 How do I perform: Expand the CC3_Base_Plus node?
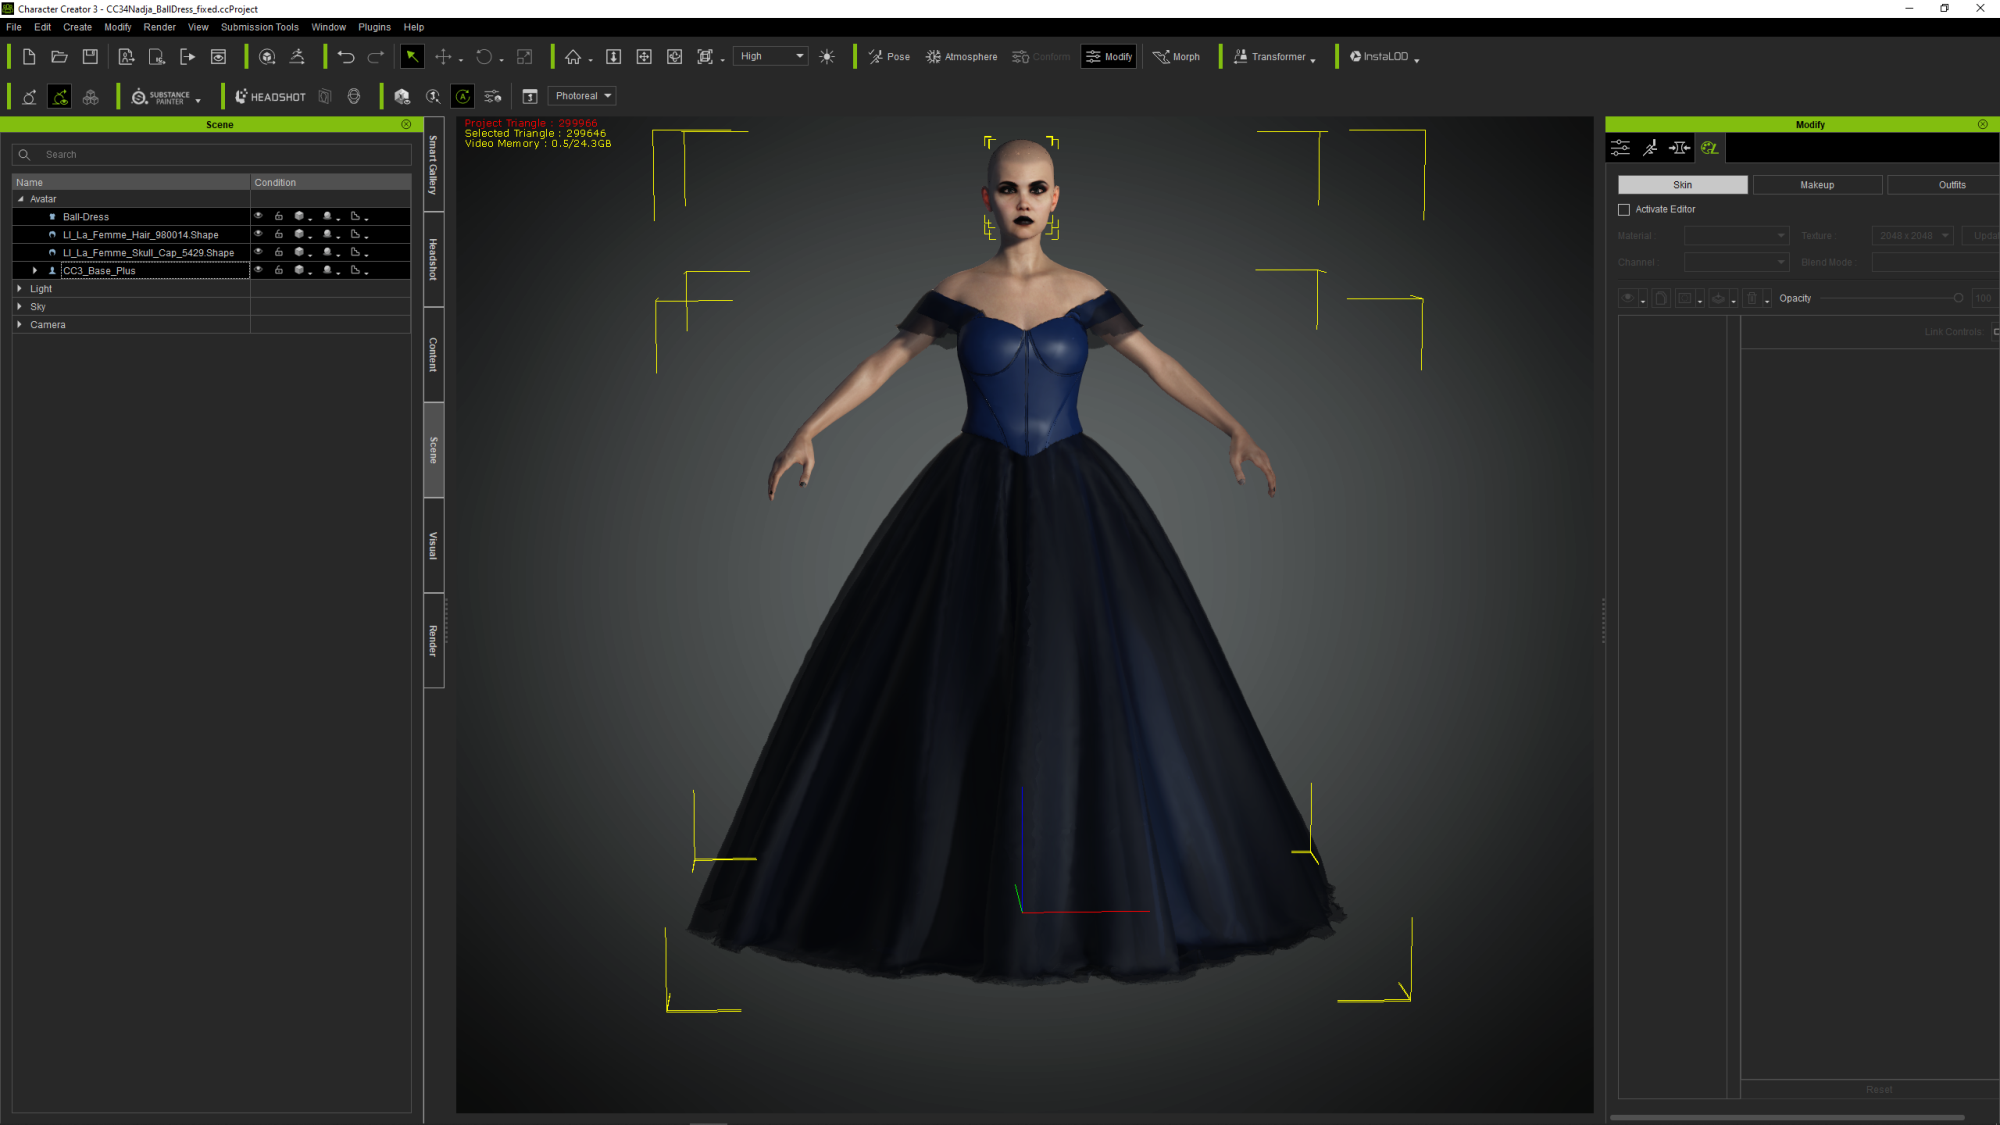[35, 271]
